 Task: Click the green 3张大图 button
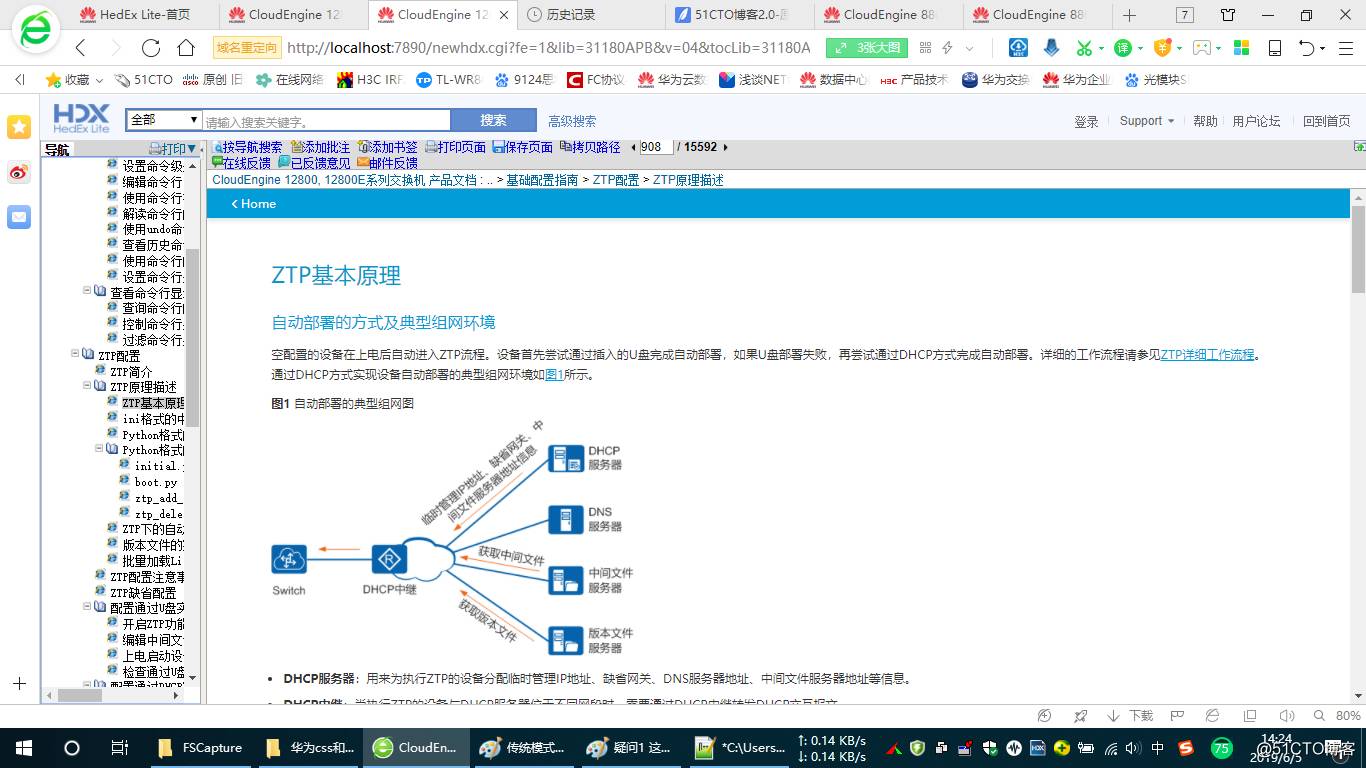coord(866,48)
